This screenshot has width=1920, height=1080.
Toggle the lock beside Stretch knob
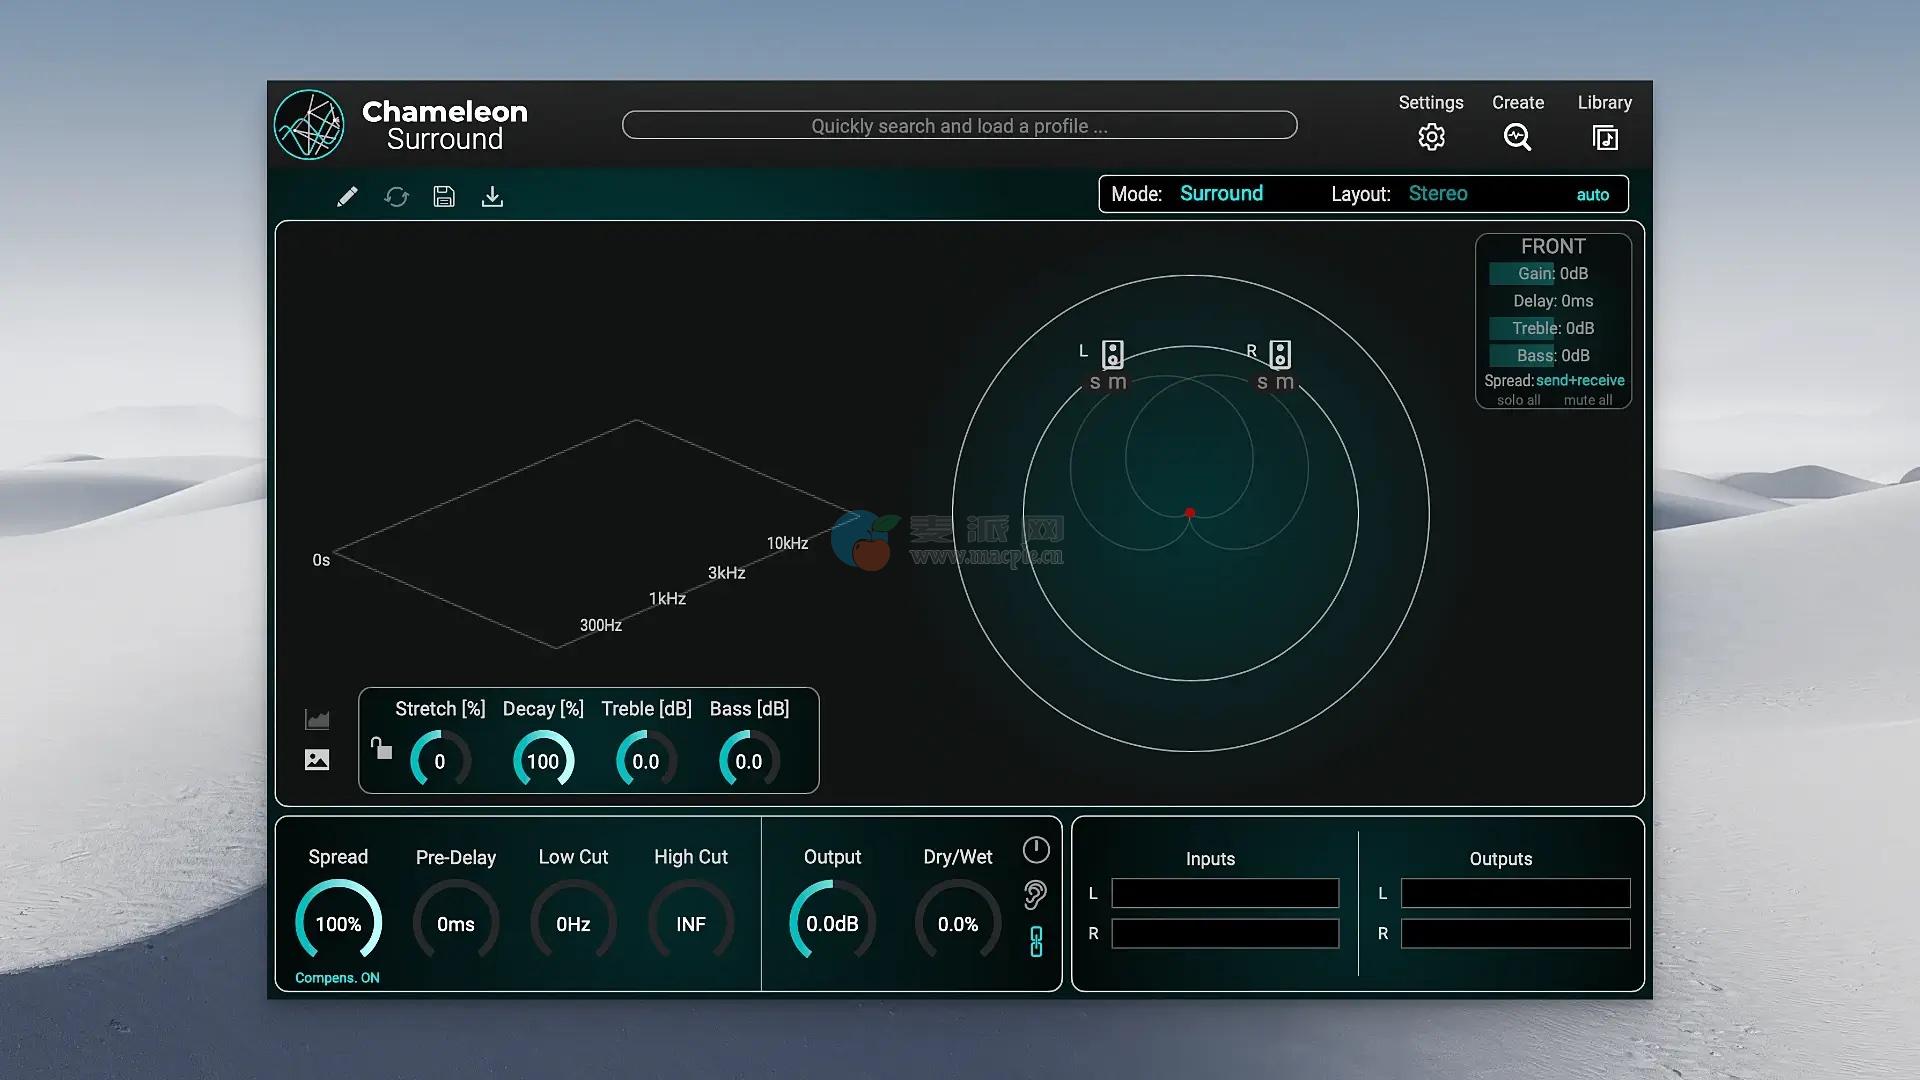pos(381,748)
